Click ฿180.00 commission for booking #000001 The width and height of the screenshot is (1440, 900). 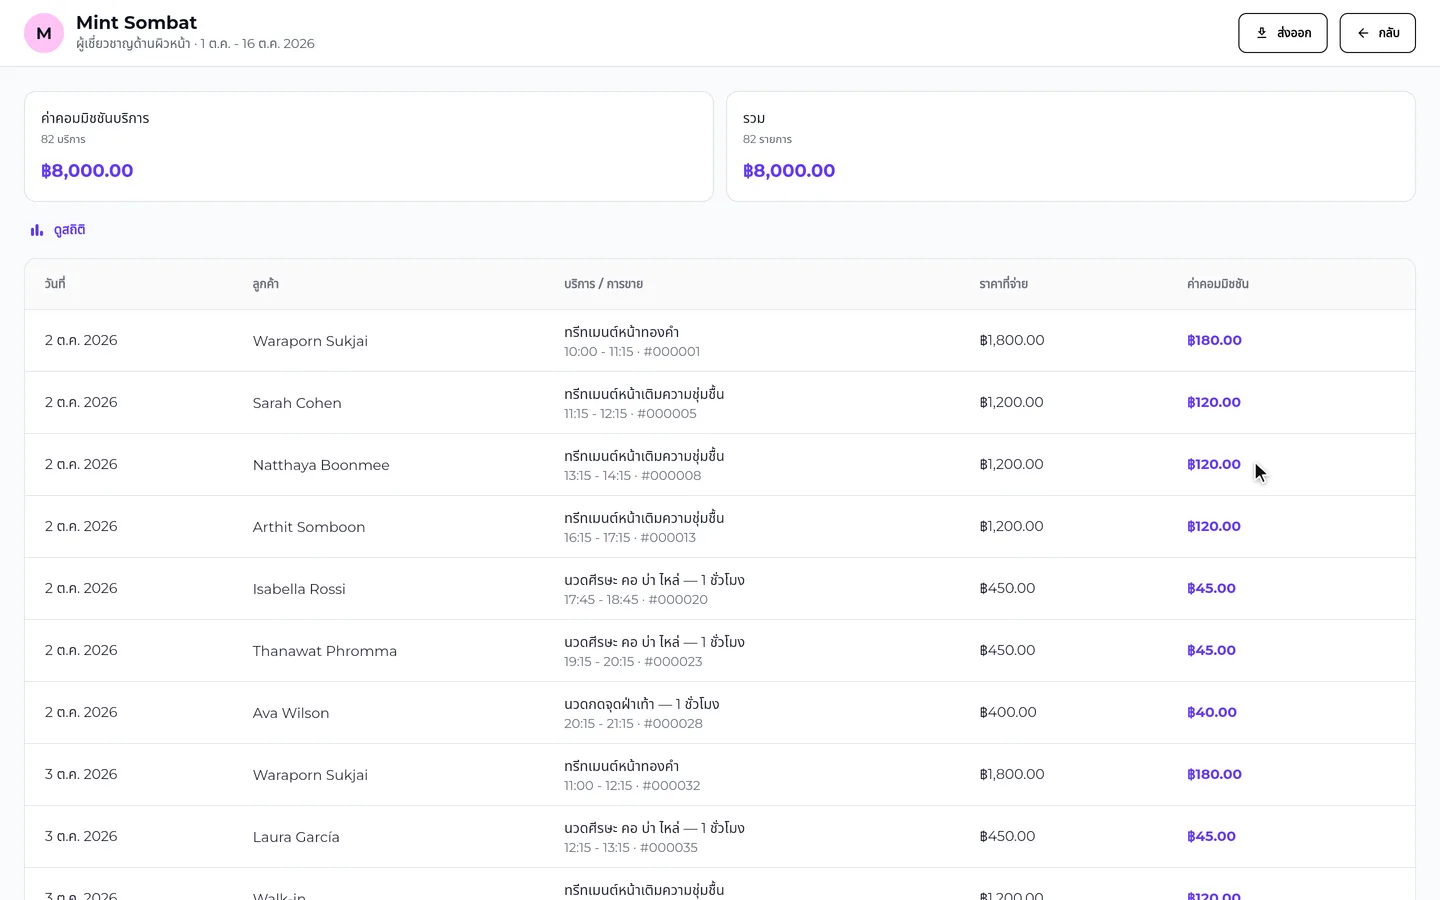(x=1214, y=340)
